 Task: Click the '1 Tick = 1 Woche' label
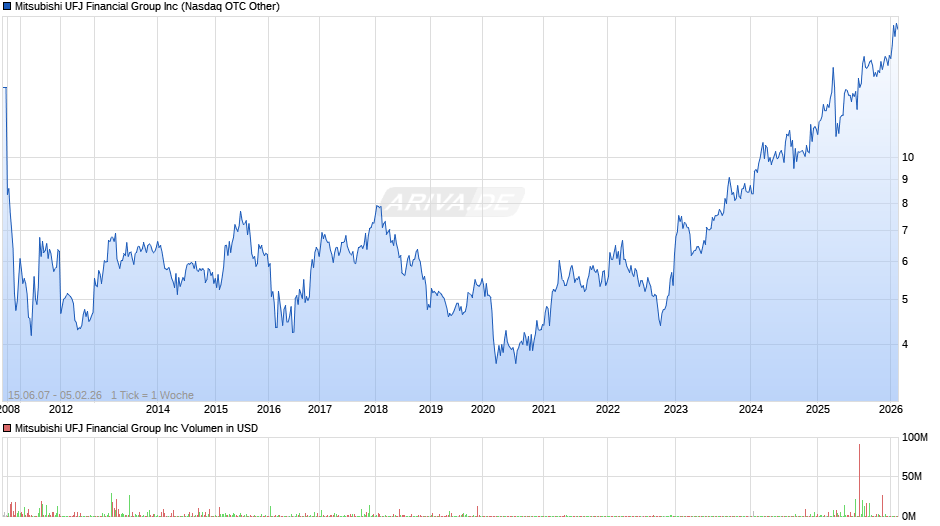[x=152, y=395]
